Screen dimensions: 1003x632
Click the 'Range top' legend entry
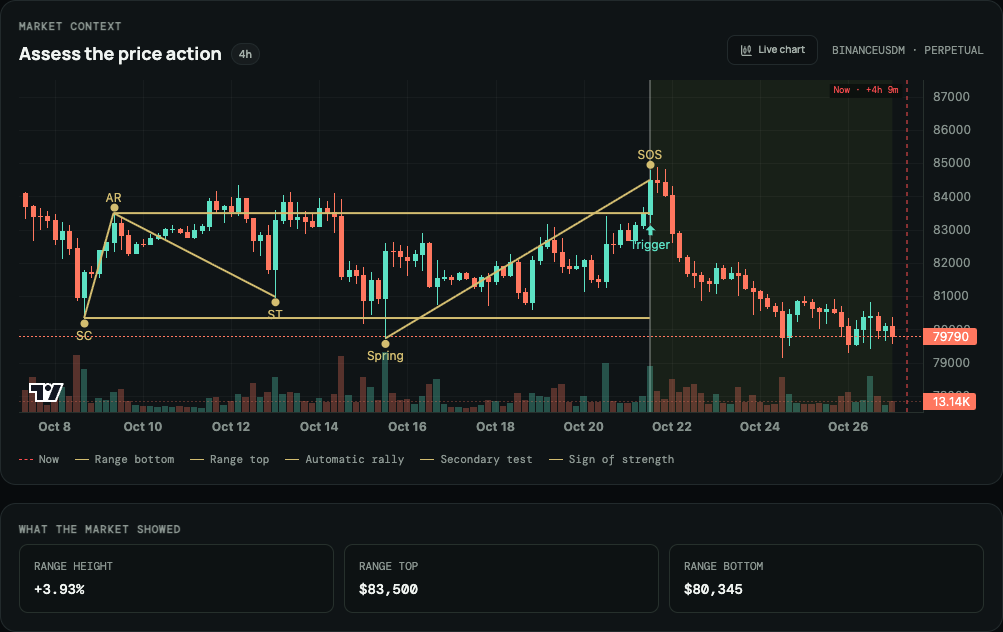click(230, 459)
